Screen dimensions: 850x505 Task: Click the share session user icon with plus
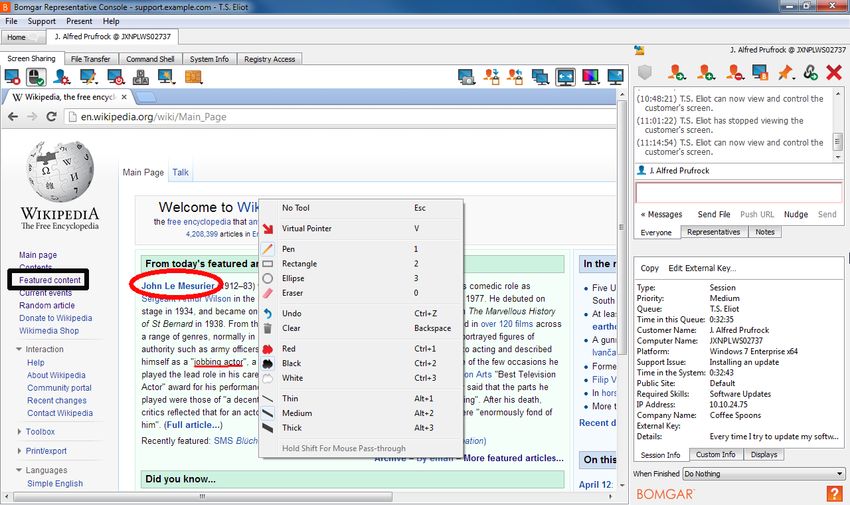706,72
